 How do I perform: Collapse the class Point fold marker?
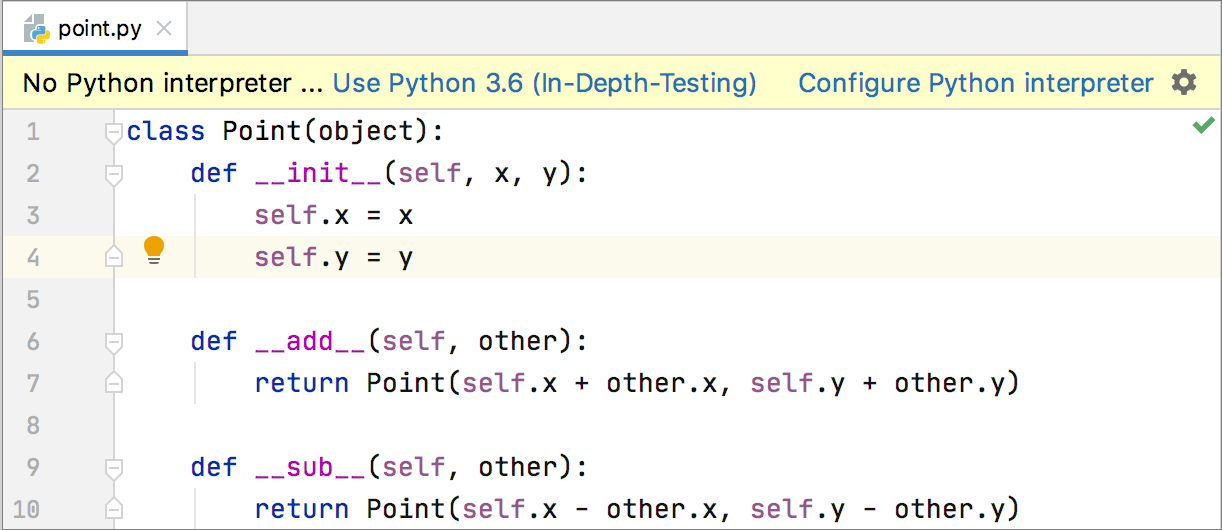coord(114,132)
